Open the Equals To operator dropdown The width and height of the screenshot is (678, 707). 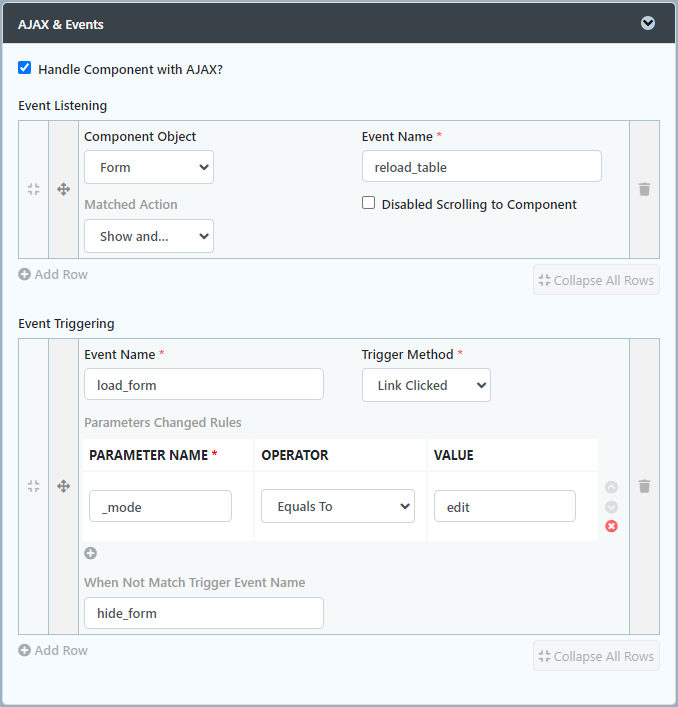coord(337,506)
